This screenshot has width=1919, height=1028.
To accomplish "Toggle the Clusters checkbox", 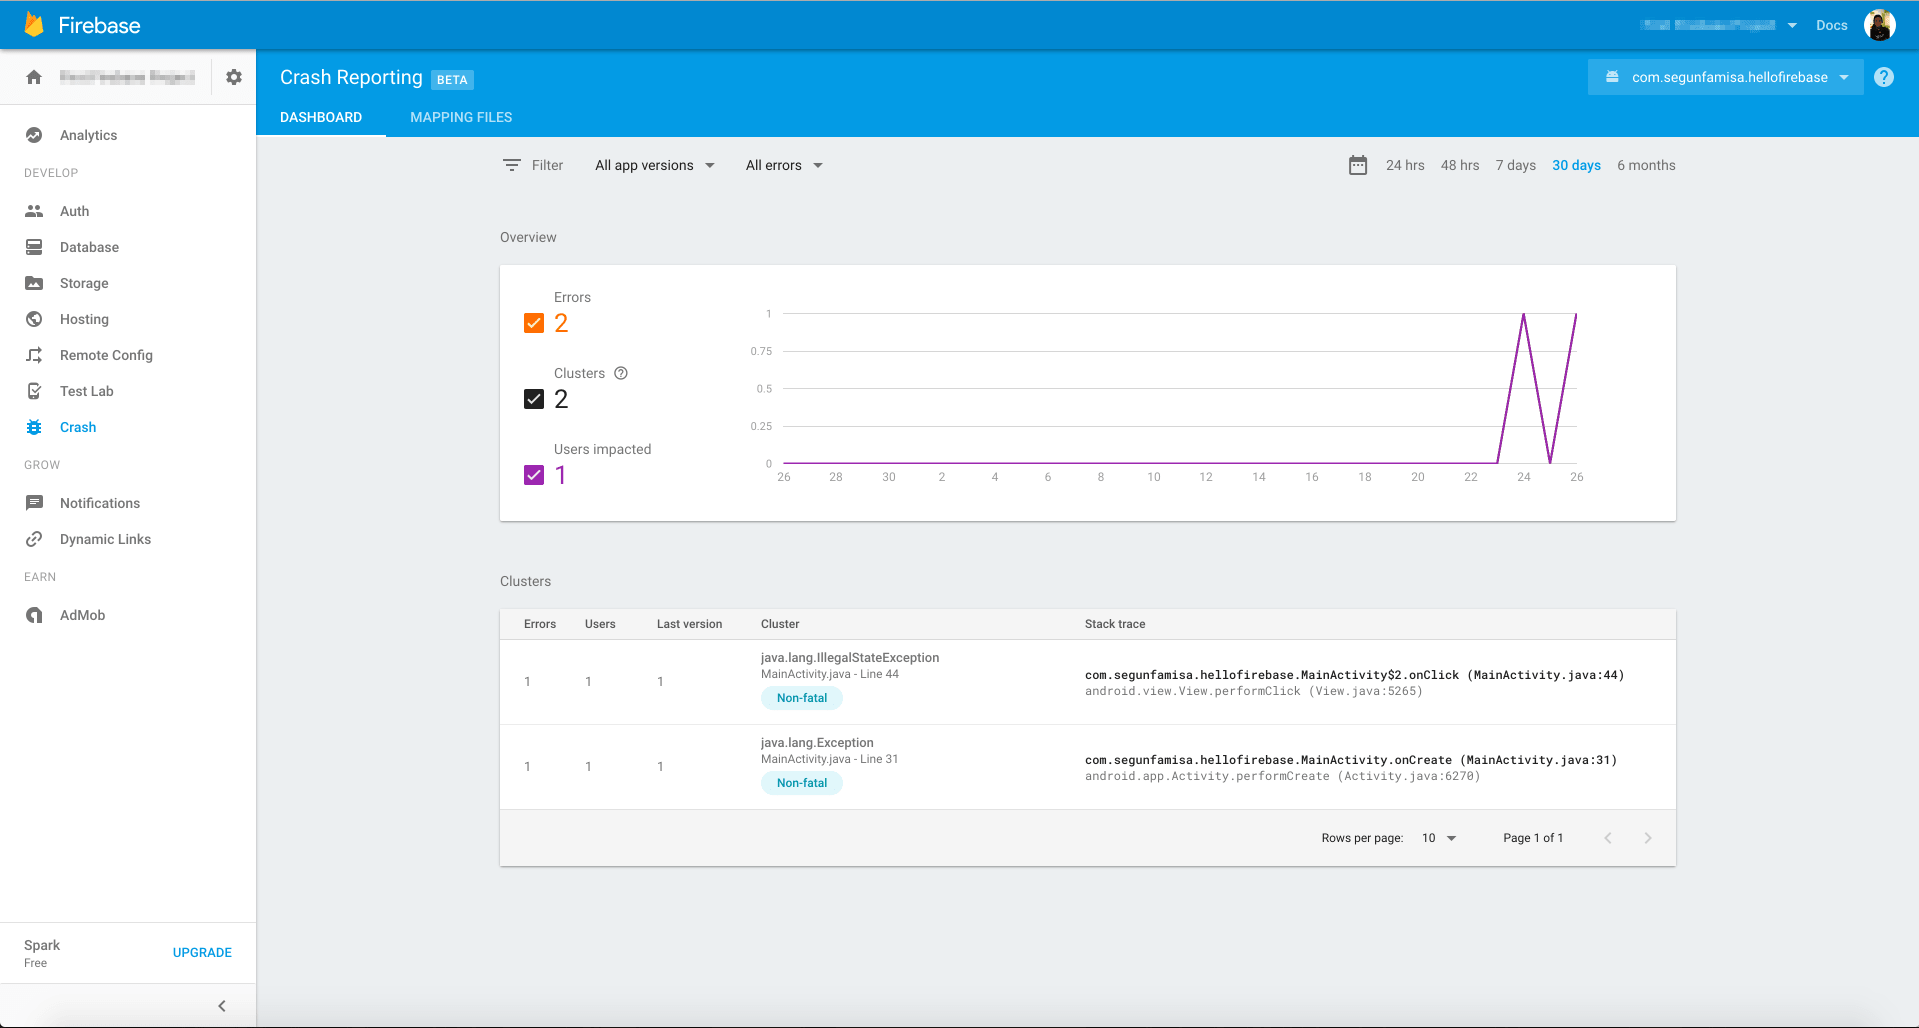I will coord(534,399).
